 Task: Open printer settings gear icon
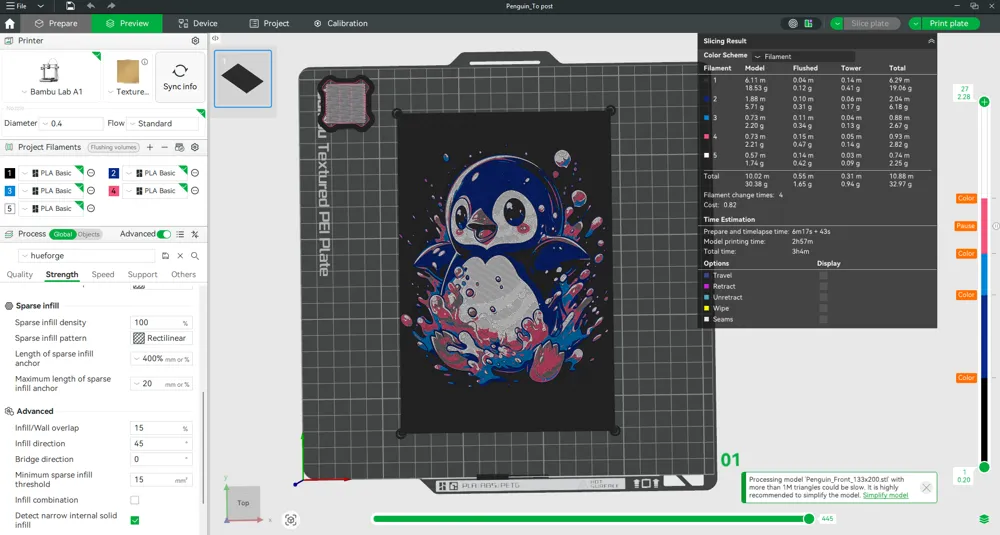195,41
